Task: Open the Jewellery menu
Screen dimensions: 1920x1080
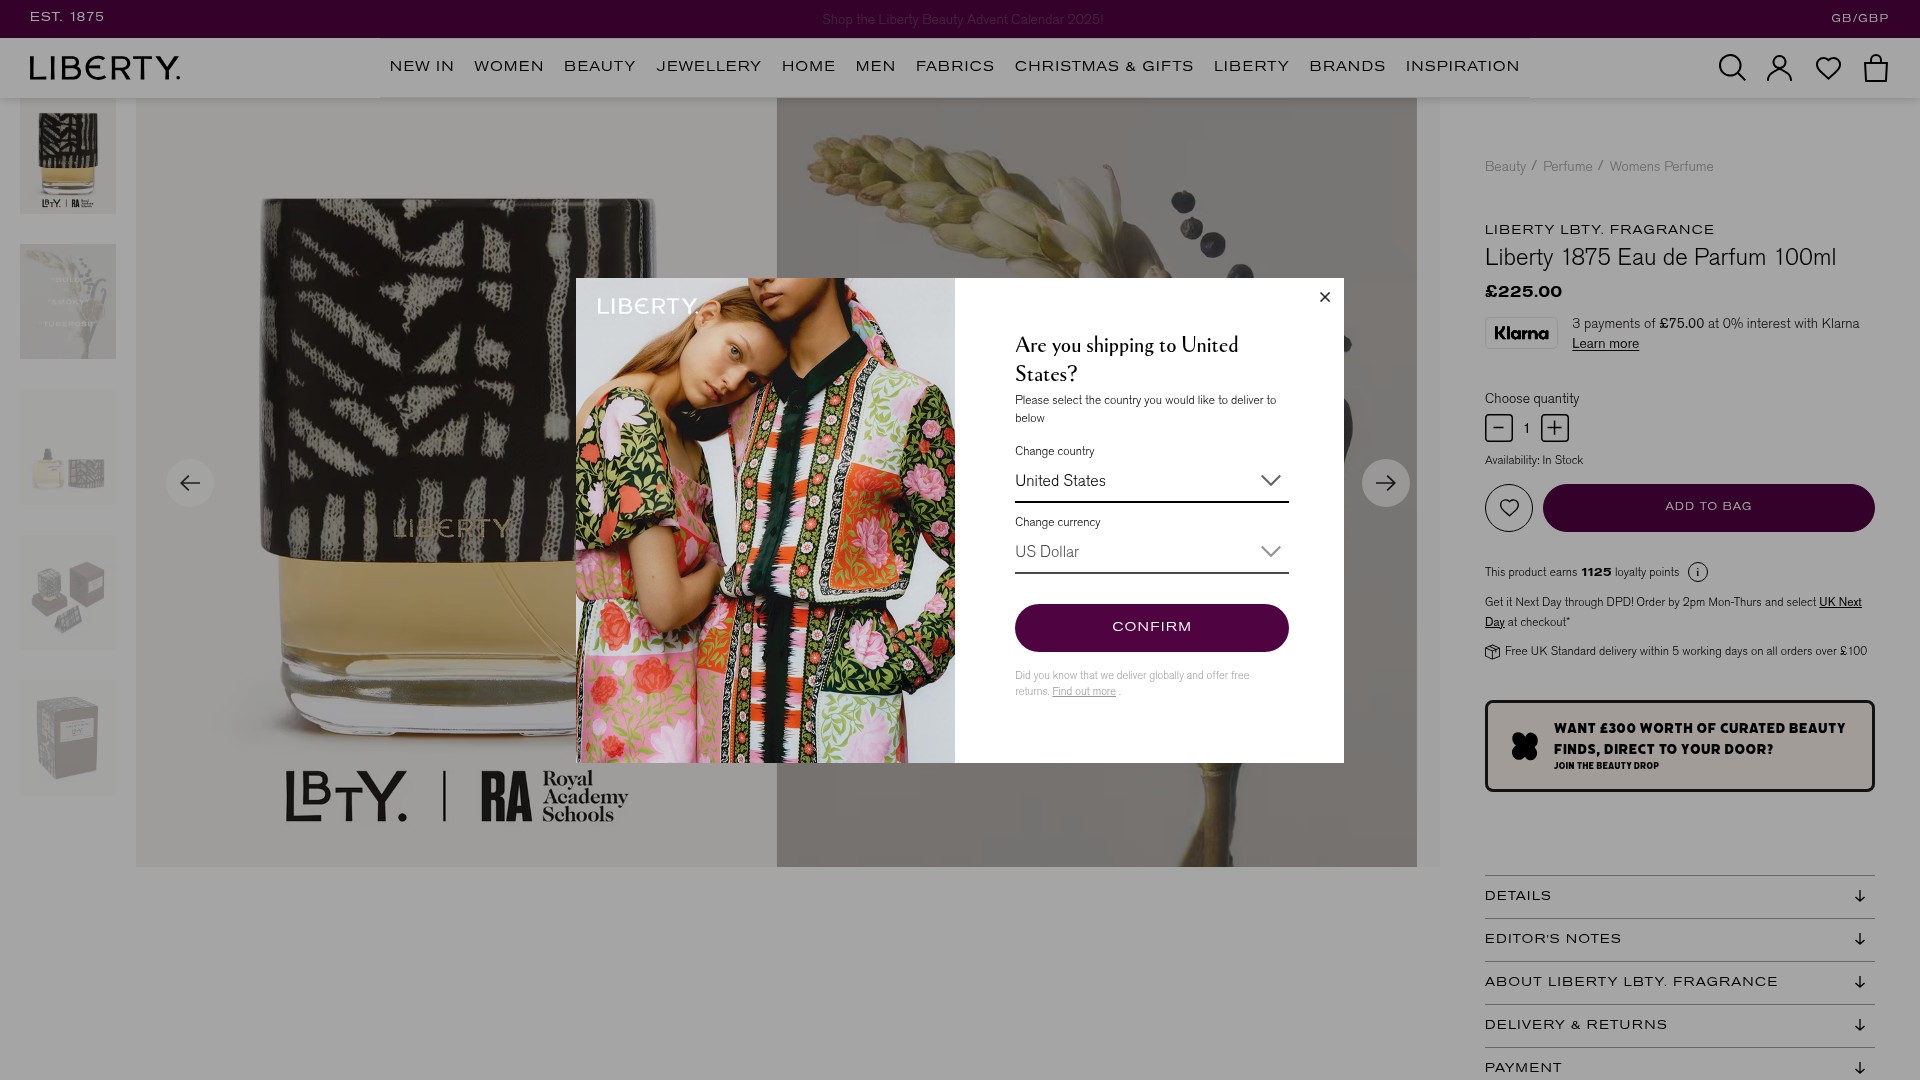Action: point(709,67)
